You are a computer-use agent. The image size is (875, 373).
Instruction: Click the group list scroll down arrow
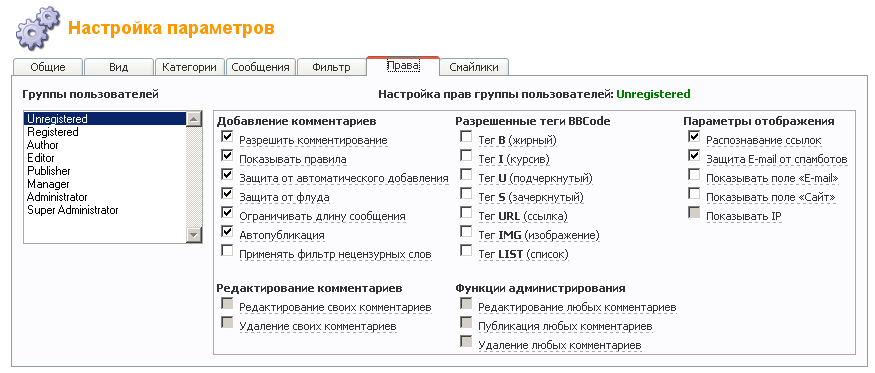click(194, 235)
